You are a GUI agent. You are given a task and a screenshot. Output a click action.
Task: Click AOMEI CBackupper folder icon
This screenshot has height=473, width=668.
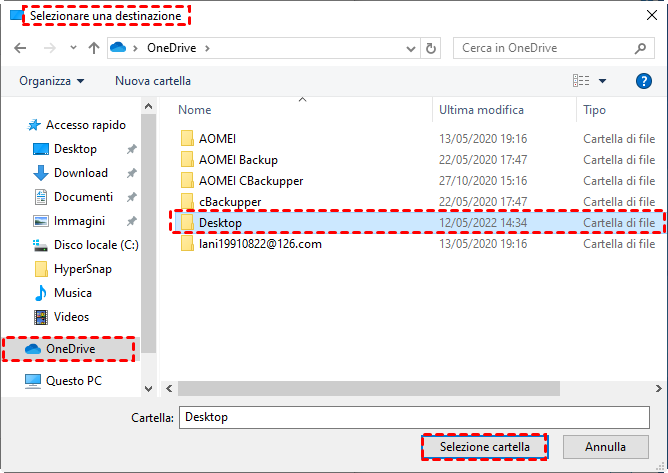coord(187,180)
